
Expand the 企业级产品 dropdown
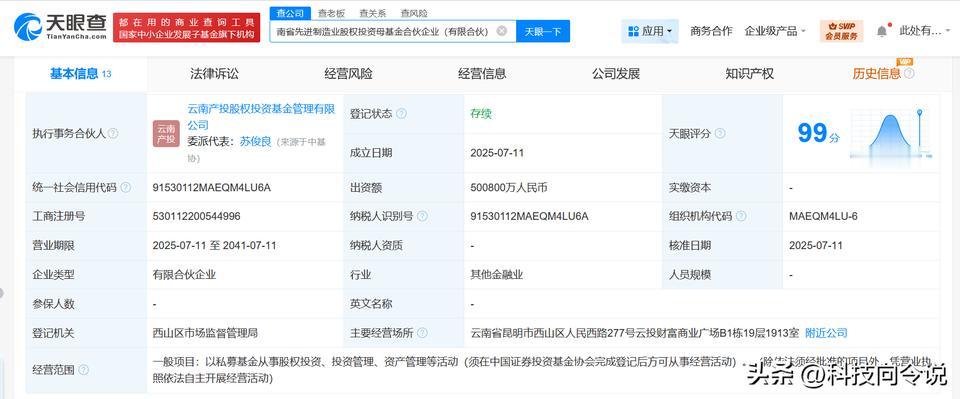tap(775, 31)
